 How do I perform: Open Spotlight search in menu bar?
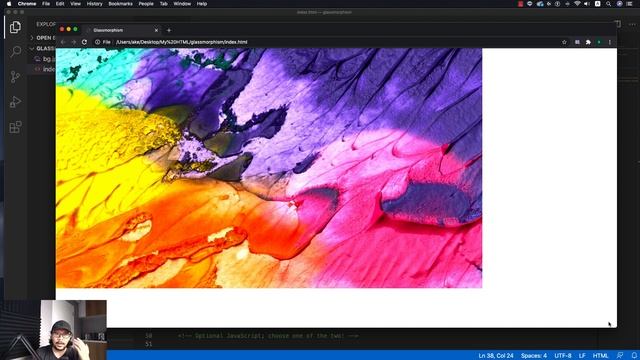coord(609,4)
